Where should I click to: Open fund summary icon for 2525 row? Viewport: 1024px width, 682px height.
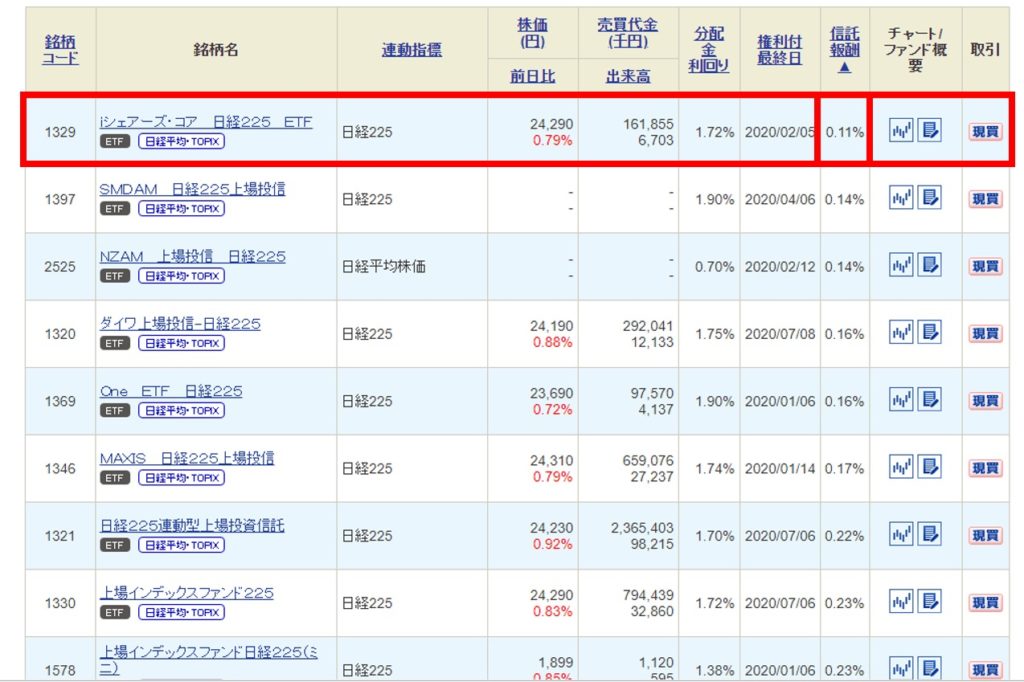pyautogui.click(x=929, y=265)
